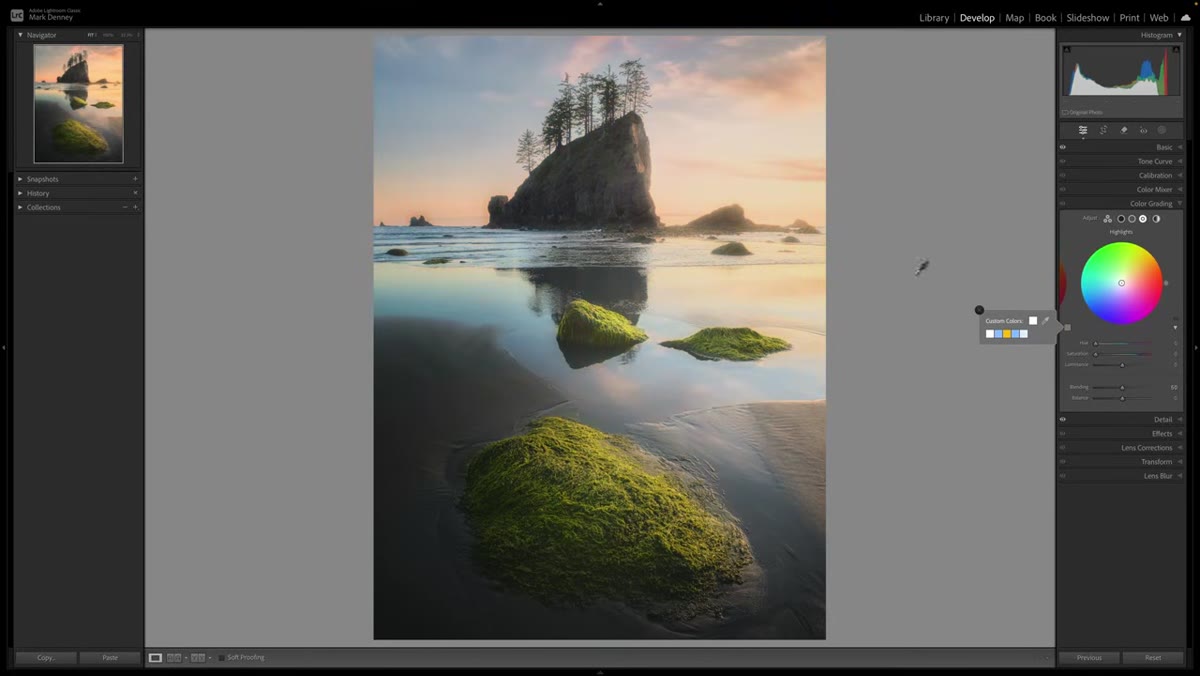Collapse the Navigator panel

[x=20, y=35]
